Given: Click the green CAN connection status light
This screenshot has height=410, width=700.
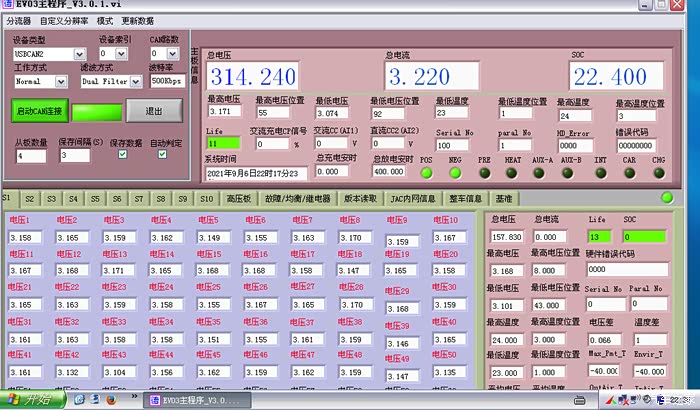Looking at the screenshot, I should point(96,111).
